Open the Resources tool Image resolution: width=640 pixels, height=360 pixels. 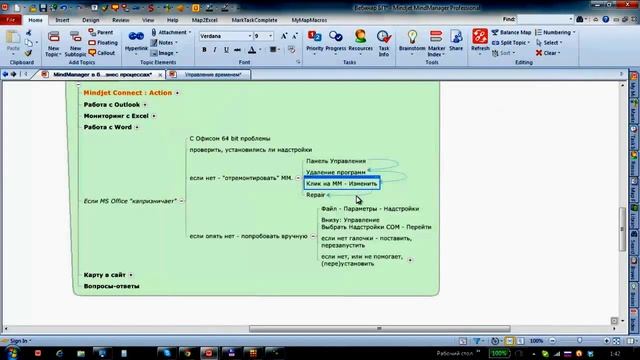click(x=360, y=42)
